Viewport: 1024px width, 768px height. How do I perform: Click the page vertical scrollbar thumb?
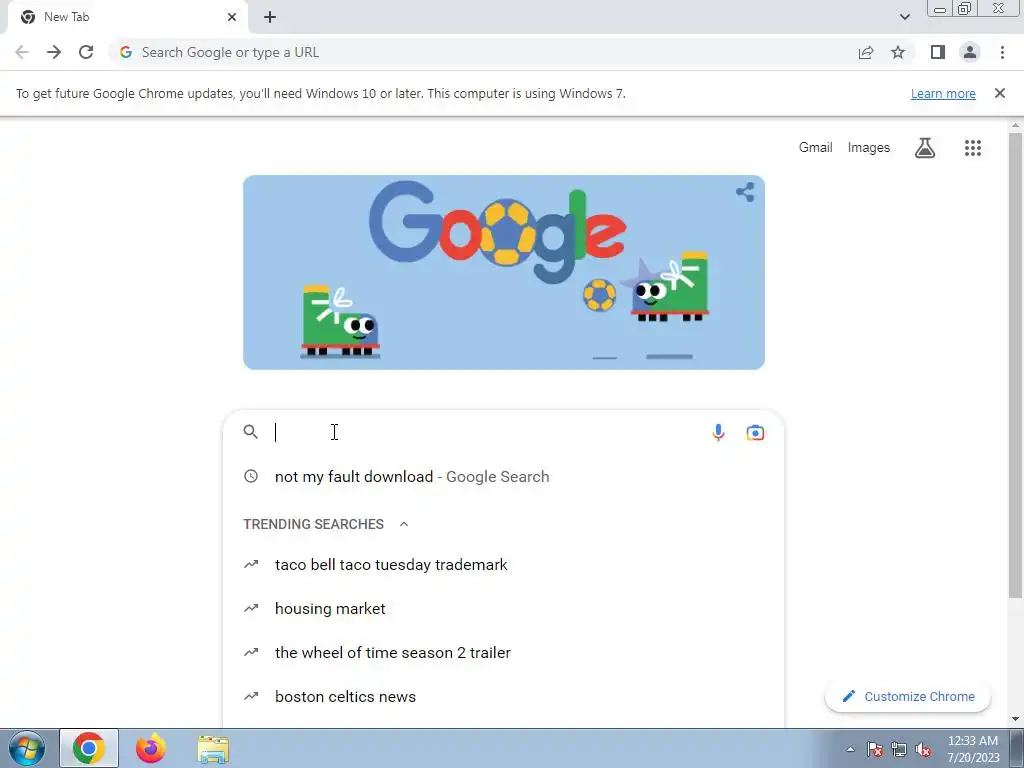(x=1015, y=364)
